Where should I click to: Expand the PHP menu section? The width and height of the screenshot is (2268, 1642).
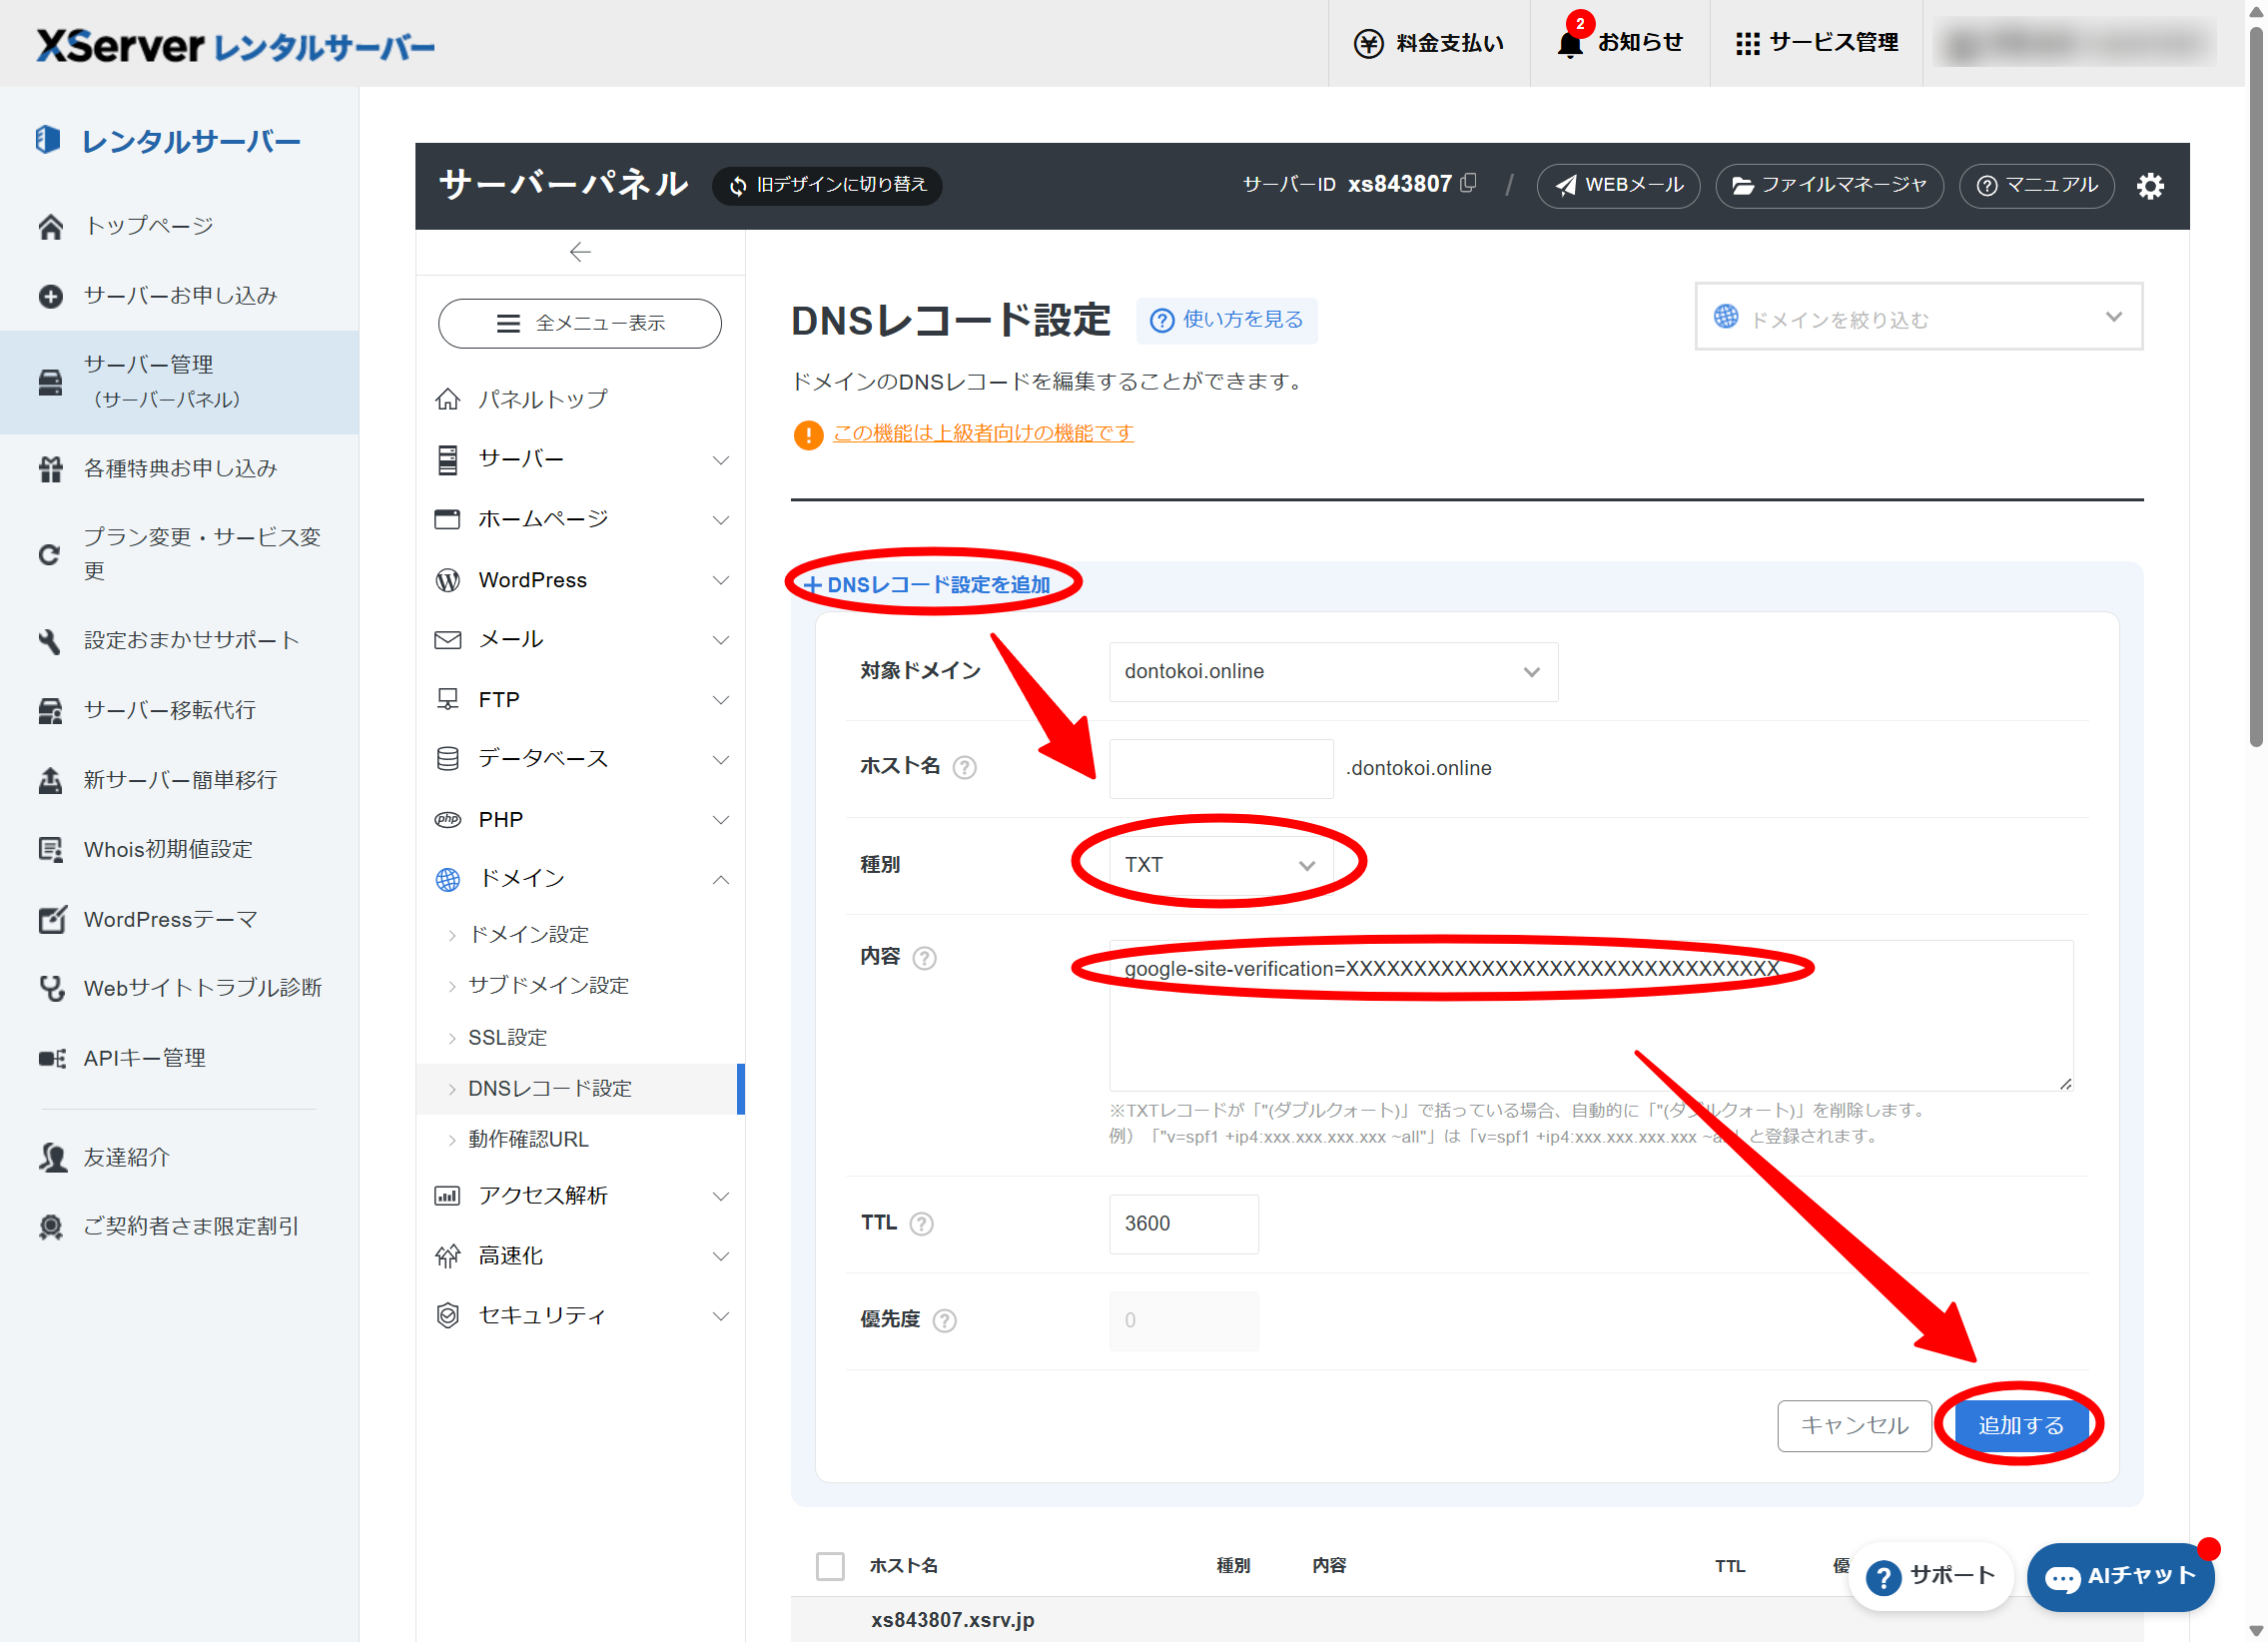581,819
